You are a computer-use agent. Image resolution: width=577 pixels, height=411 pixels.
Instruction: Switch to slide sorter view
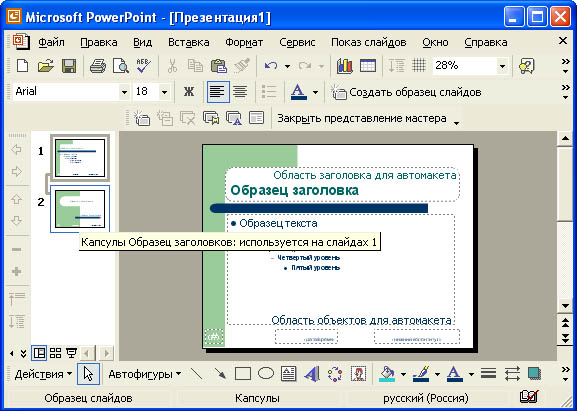point(55,353)
